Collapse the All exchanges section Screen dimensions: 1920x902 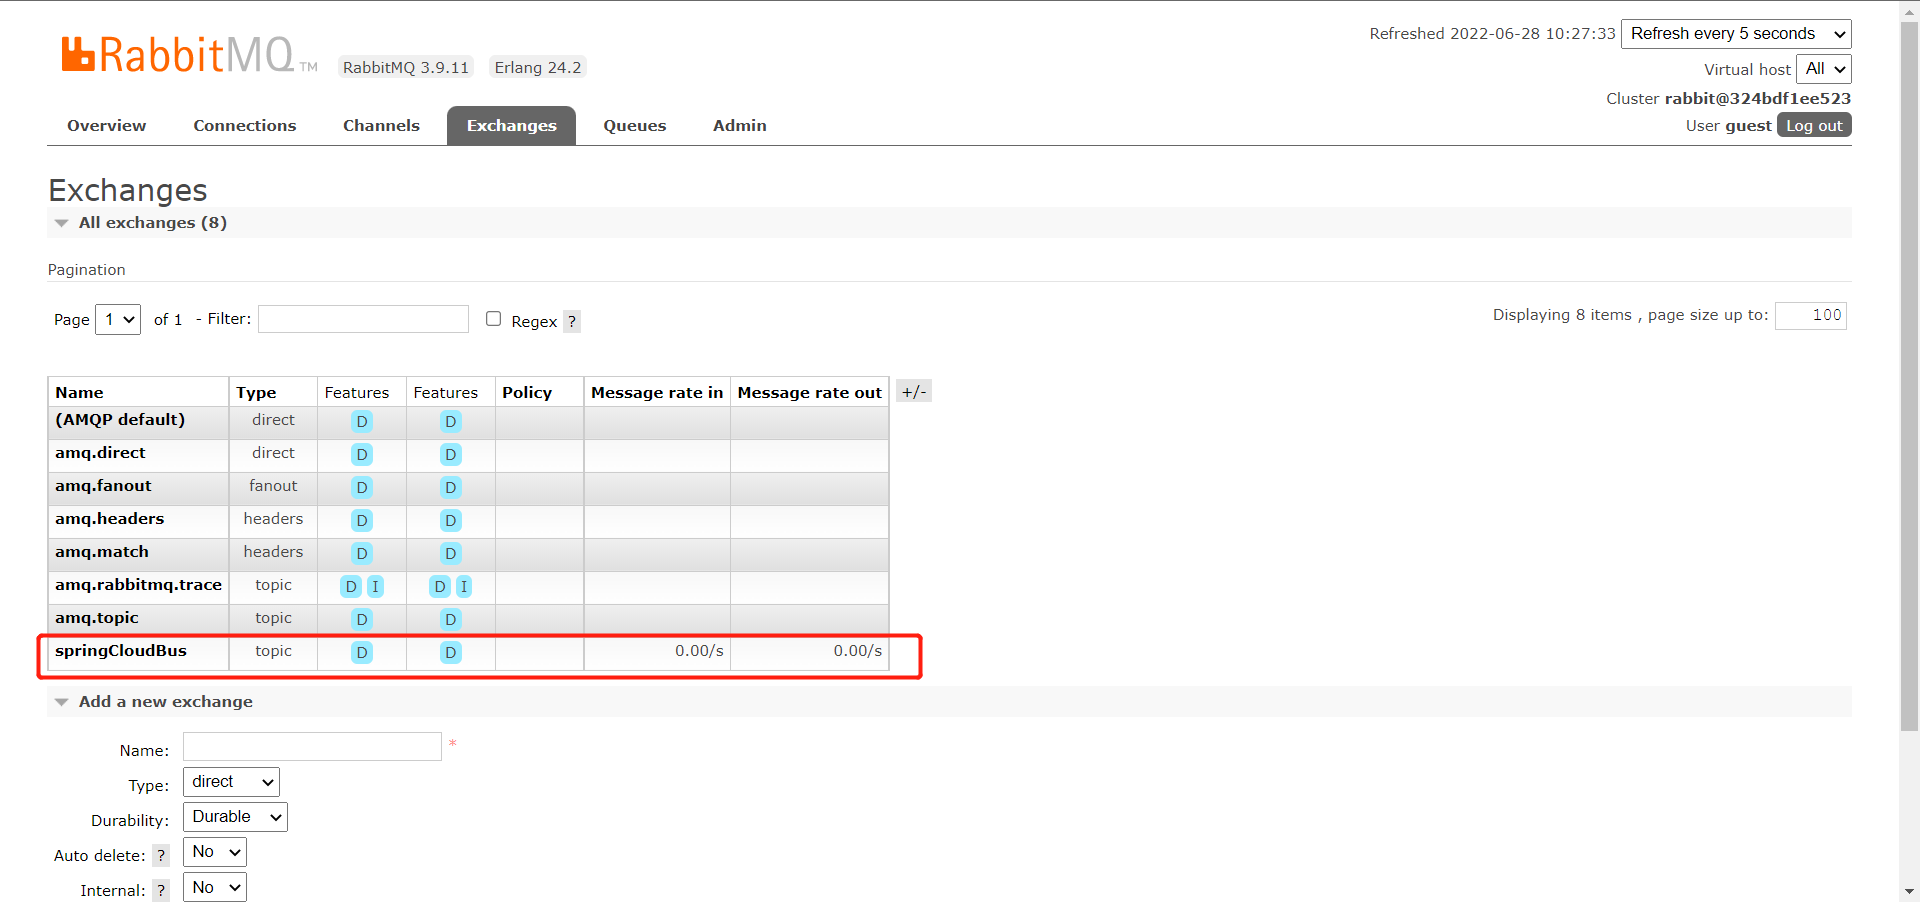(x=152, y=223)
